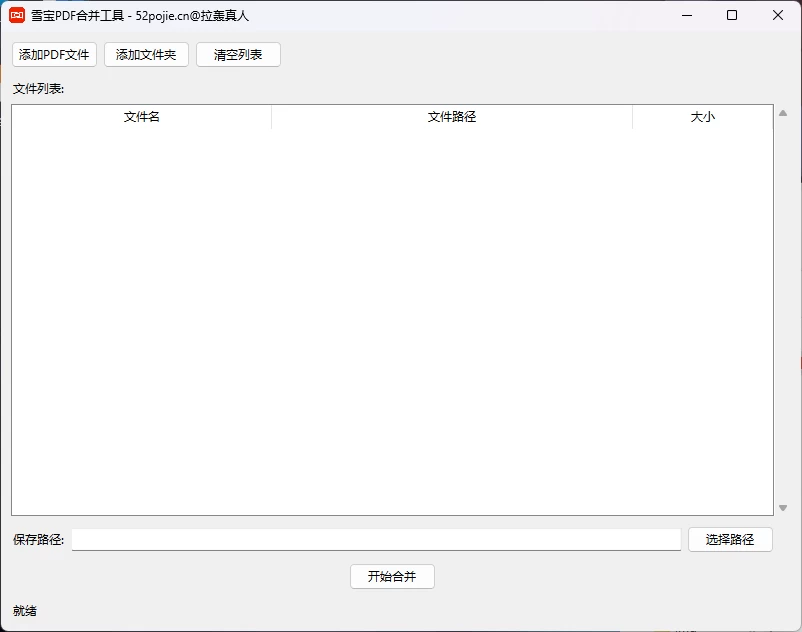Maximize the application window
This screenshot has width=802, height=632.
(733, 15)
